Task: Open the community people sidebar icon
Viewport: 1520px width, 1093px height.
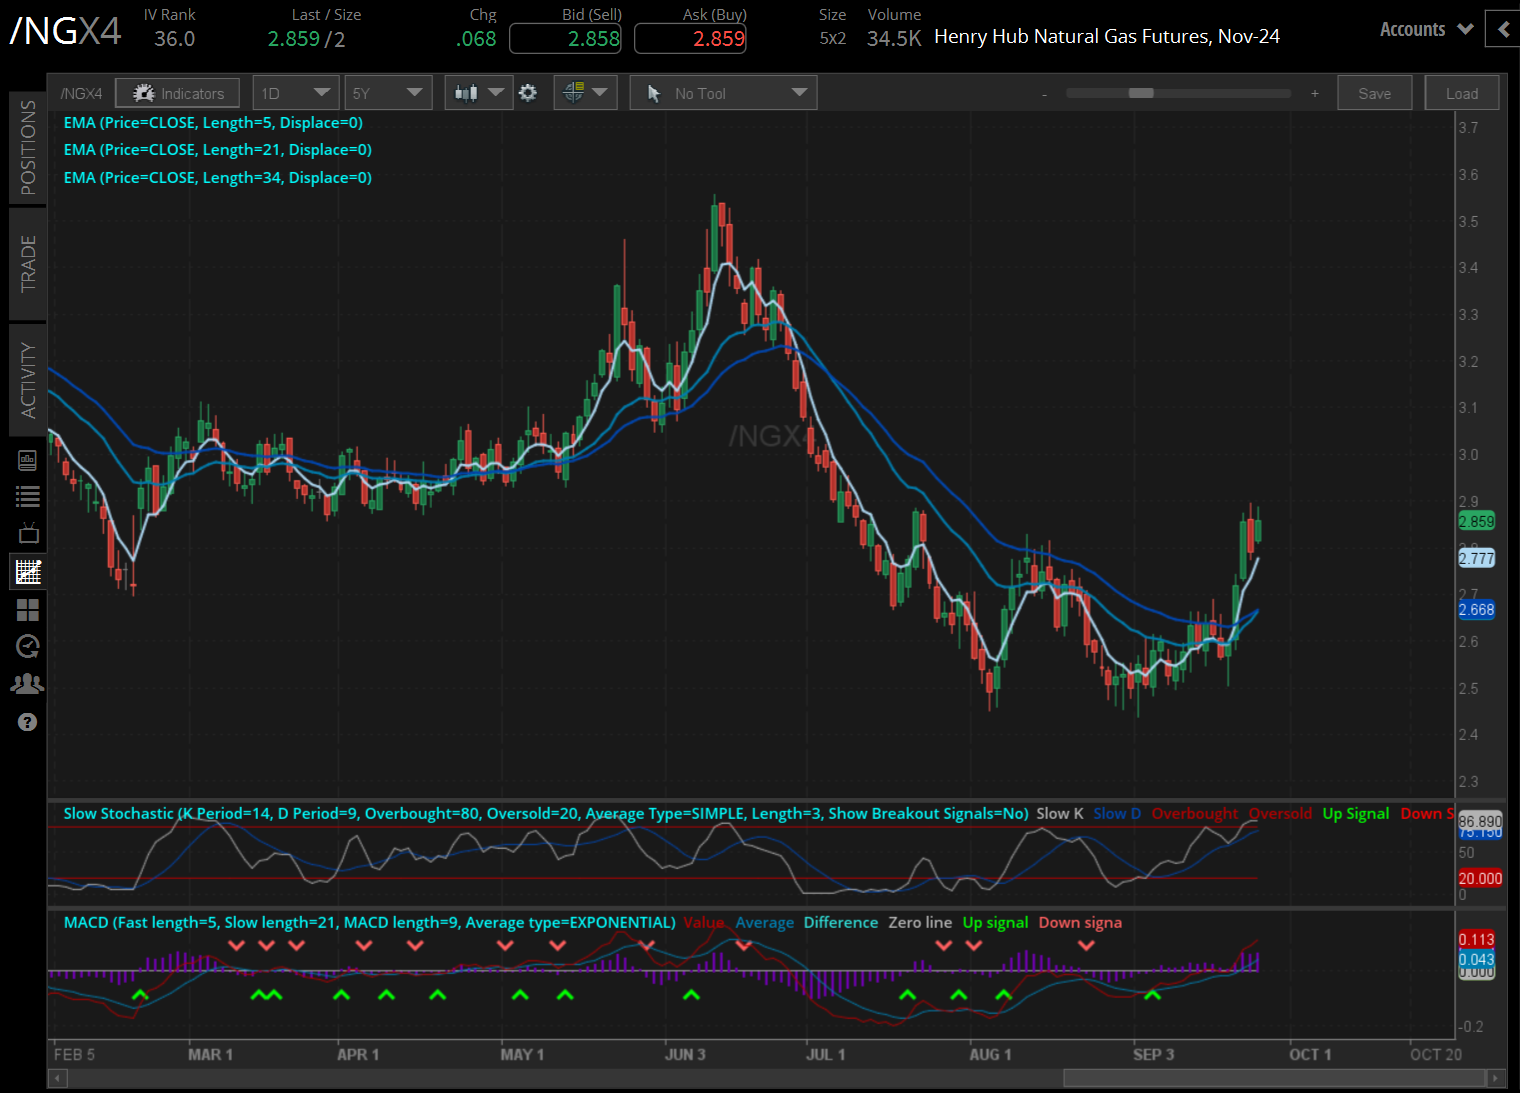Action: [x=27, y=683]
